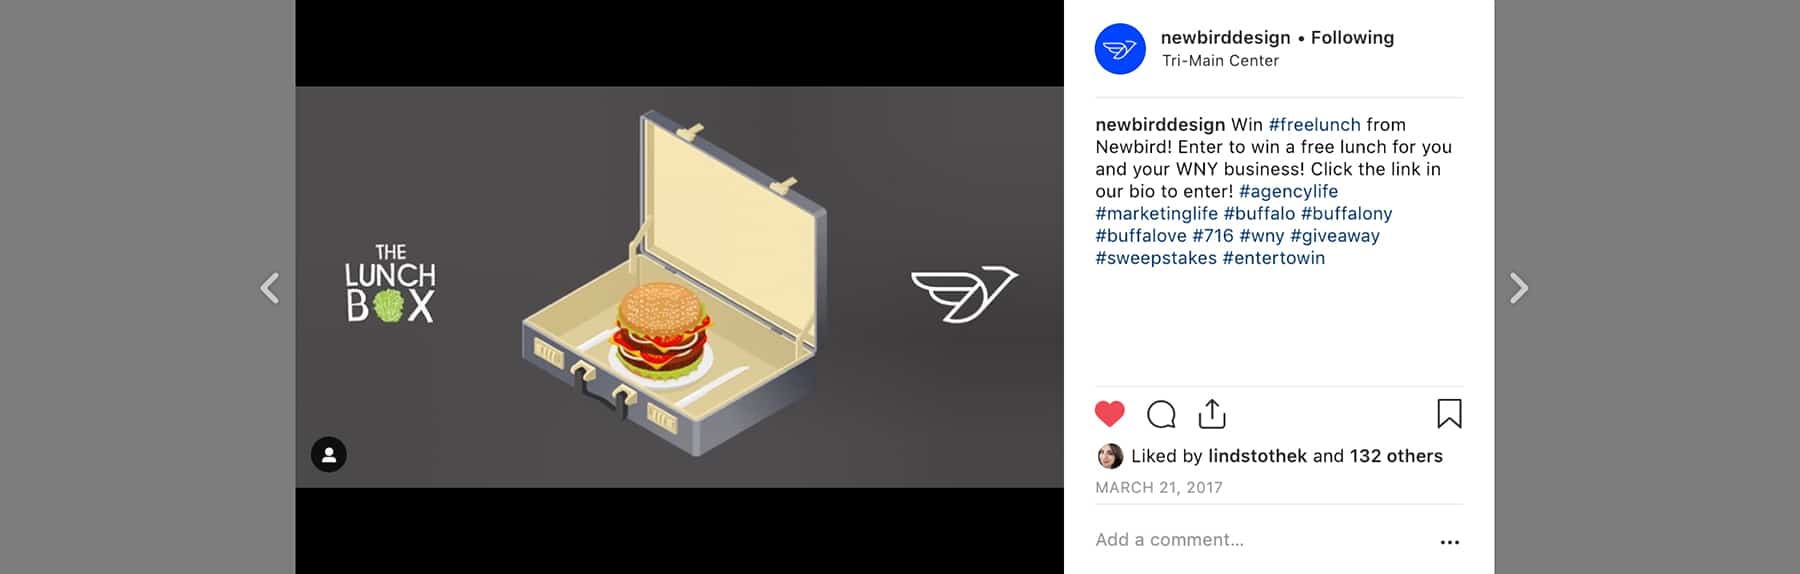Focus the Add a comment field

(x=1260, y=540)
